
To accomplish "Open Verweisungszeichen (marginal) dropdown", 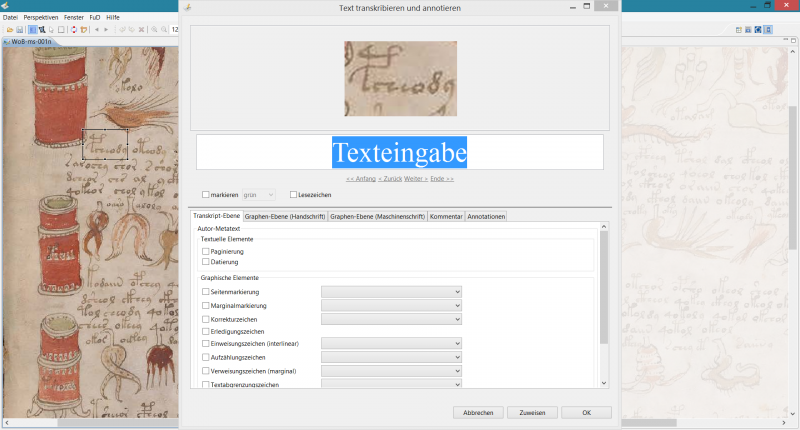I will [x=391, y=371].
